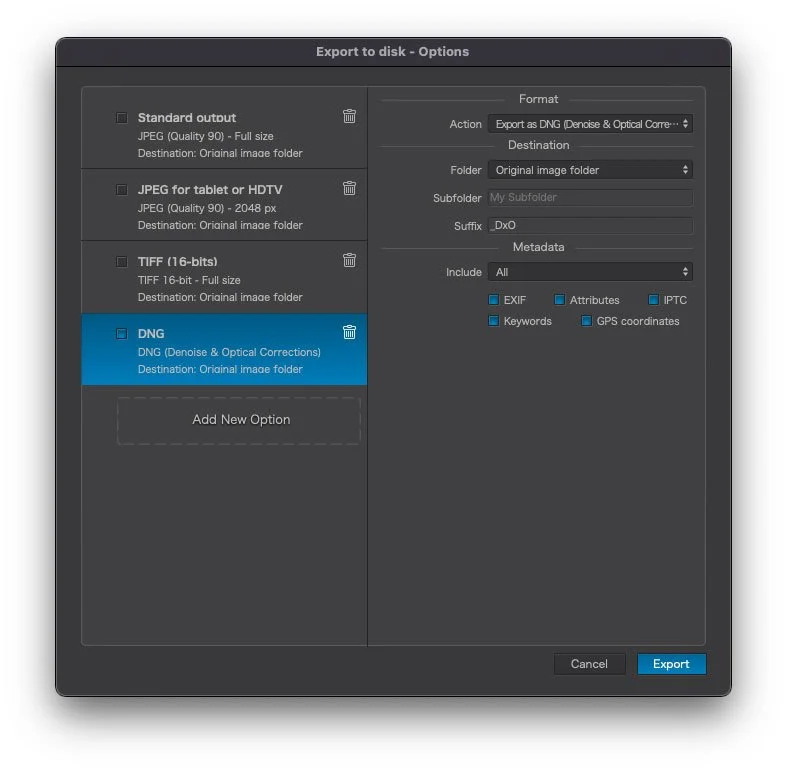Select the Standard output title text

[187, 117]
